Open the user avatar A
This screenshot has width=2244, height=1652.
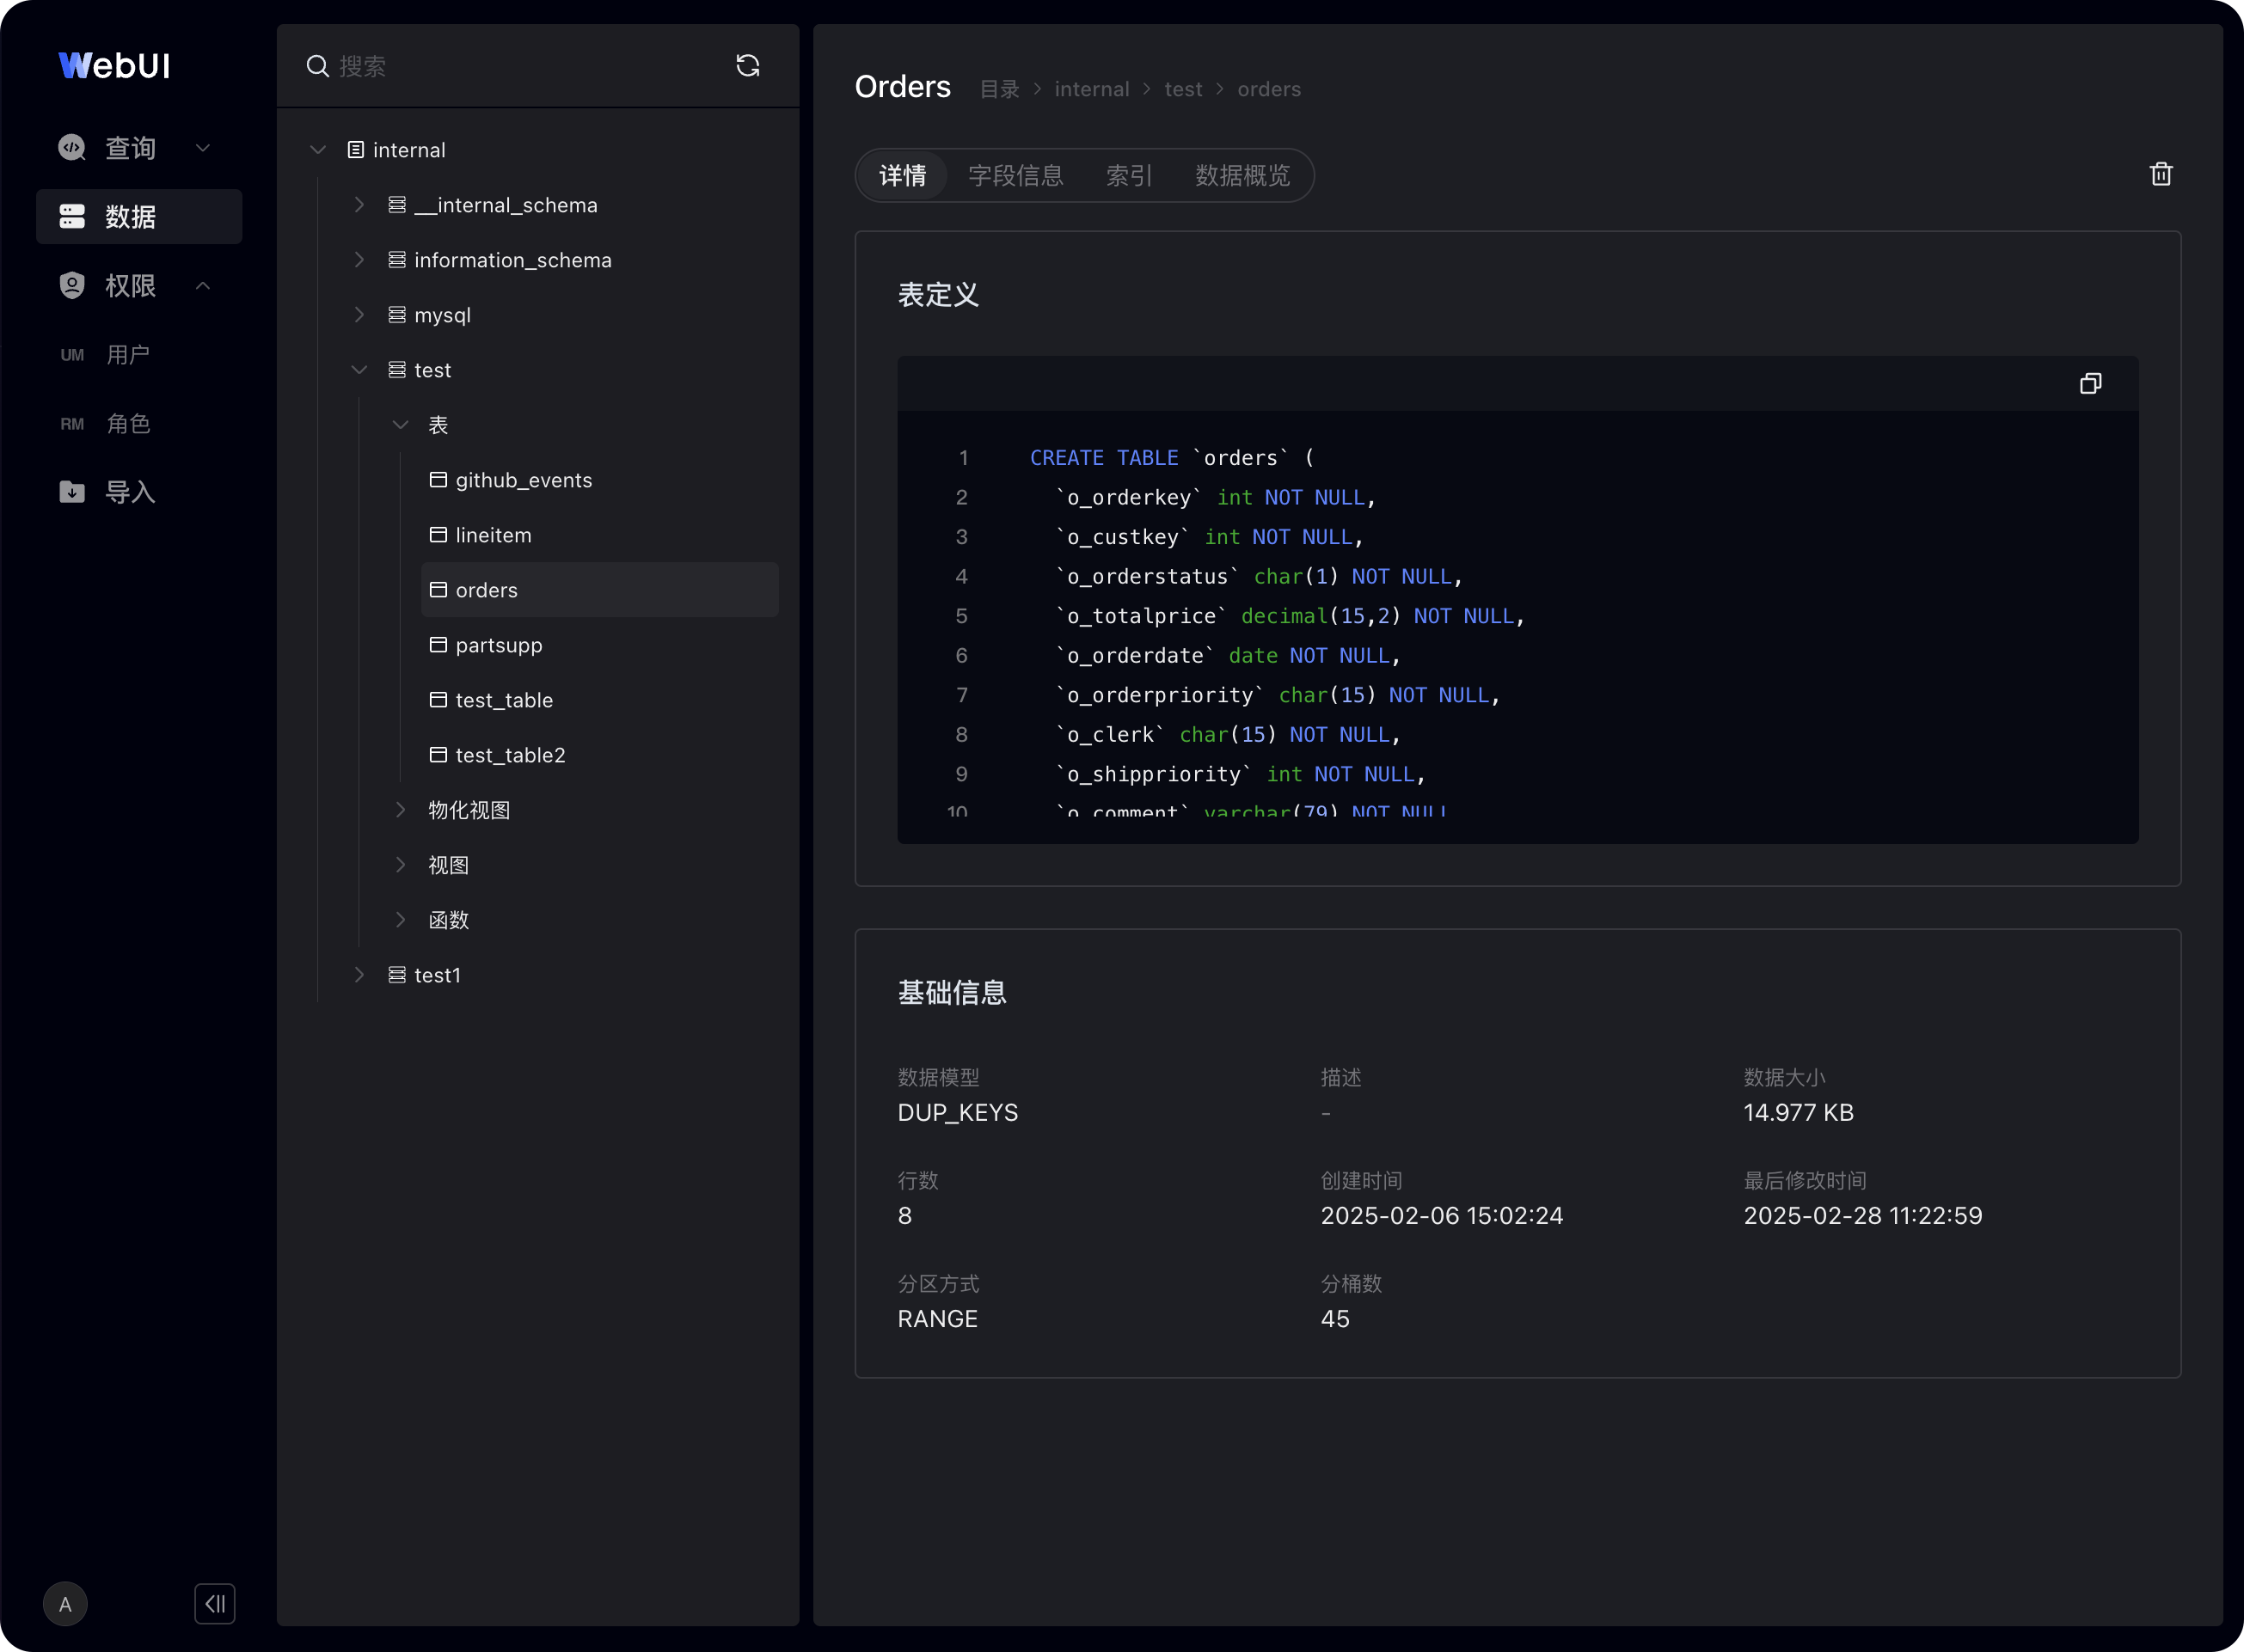coord(65,1604)
